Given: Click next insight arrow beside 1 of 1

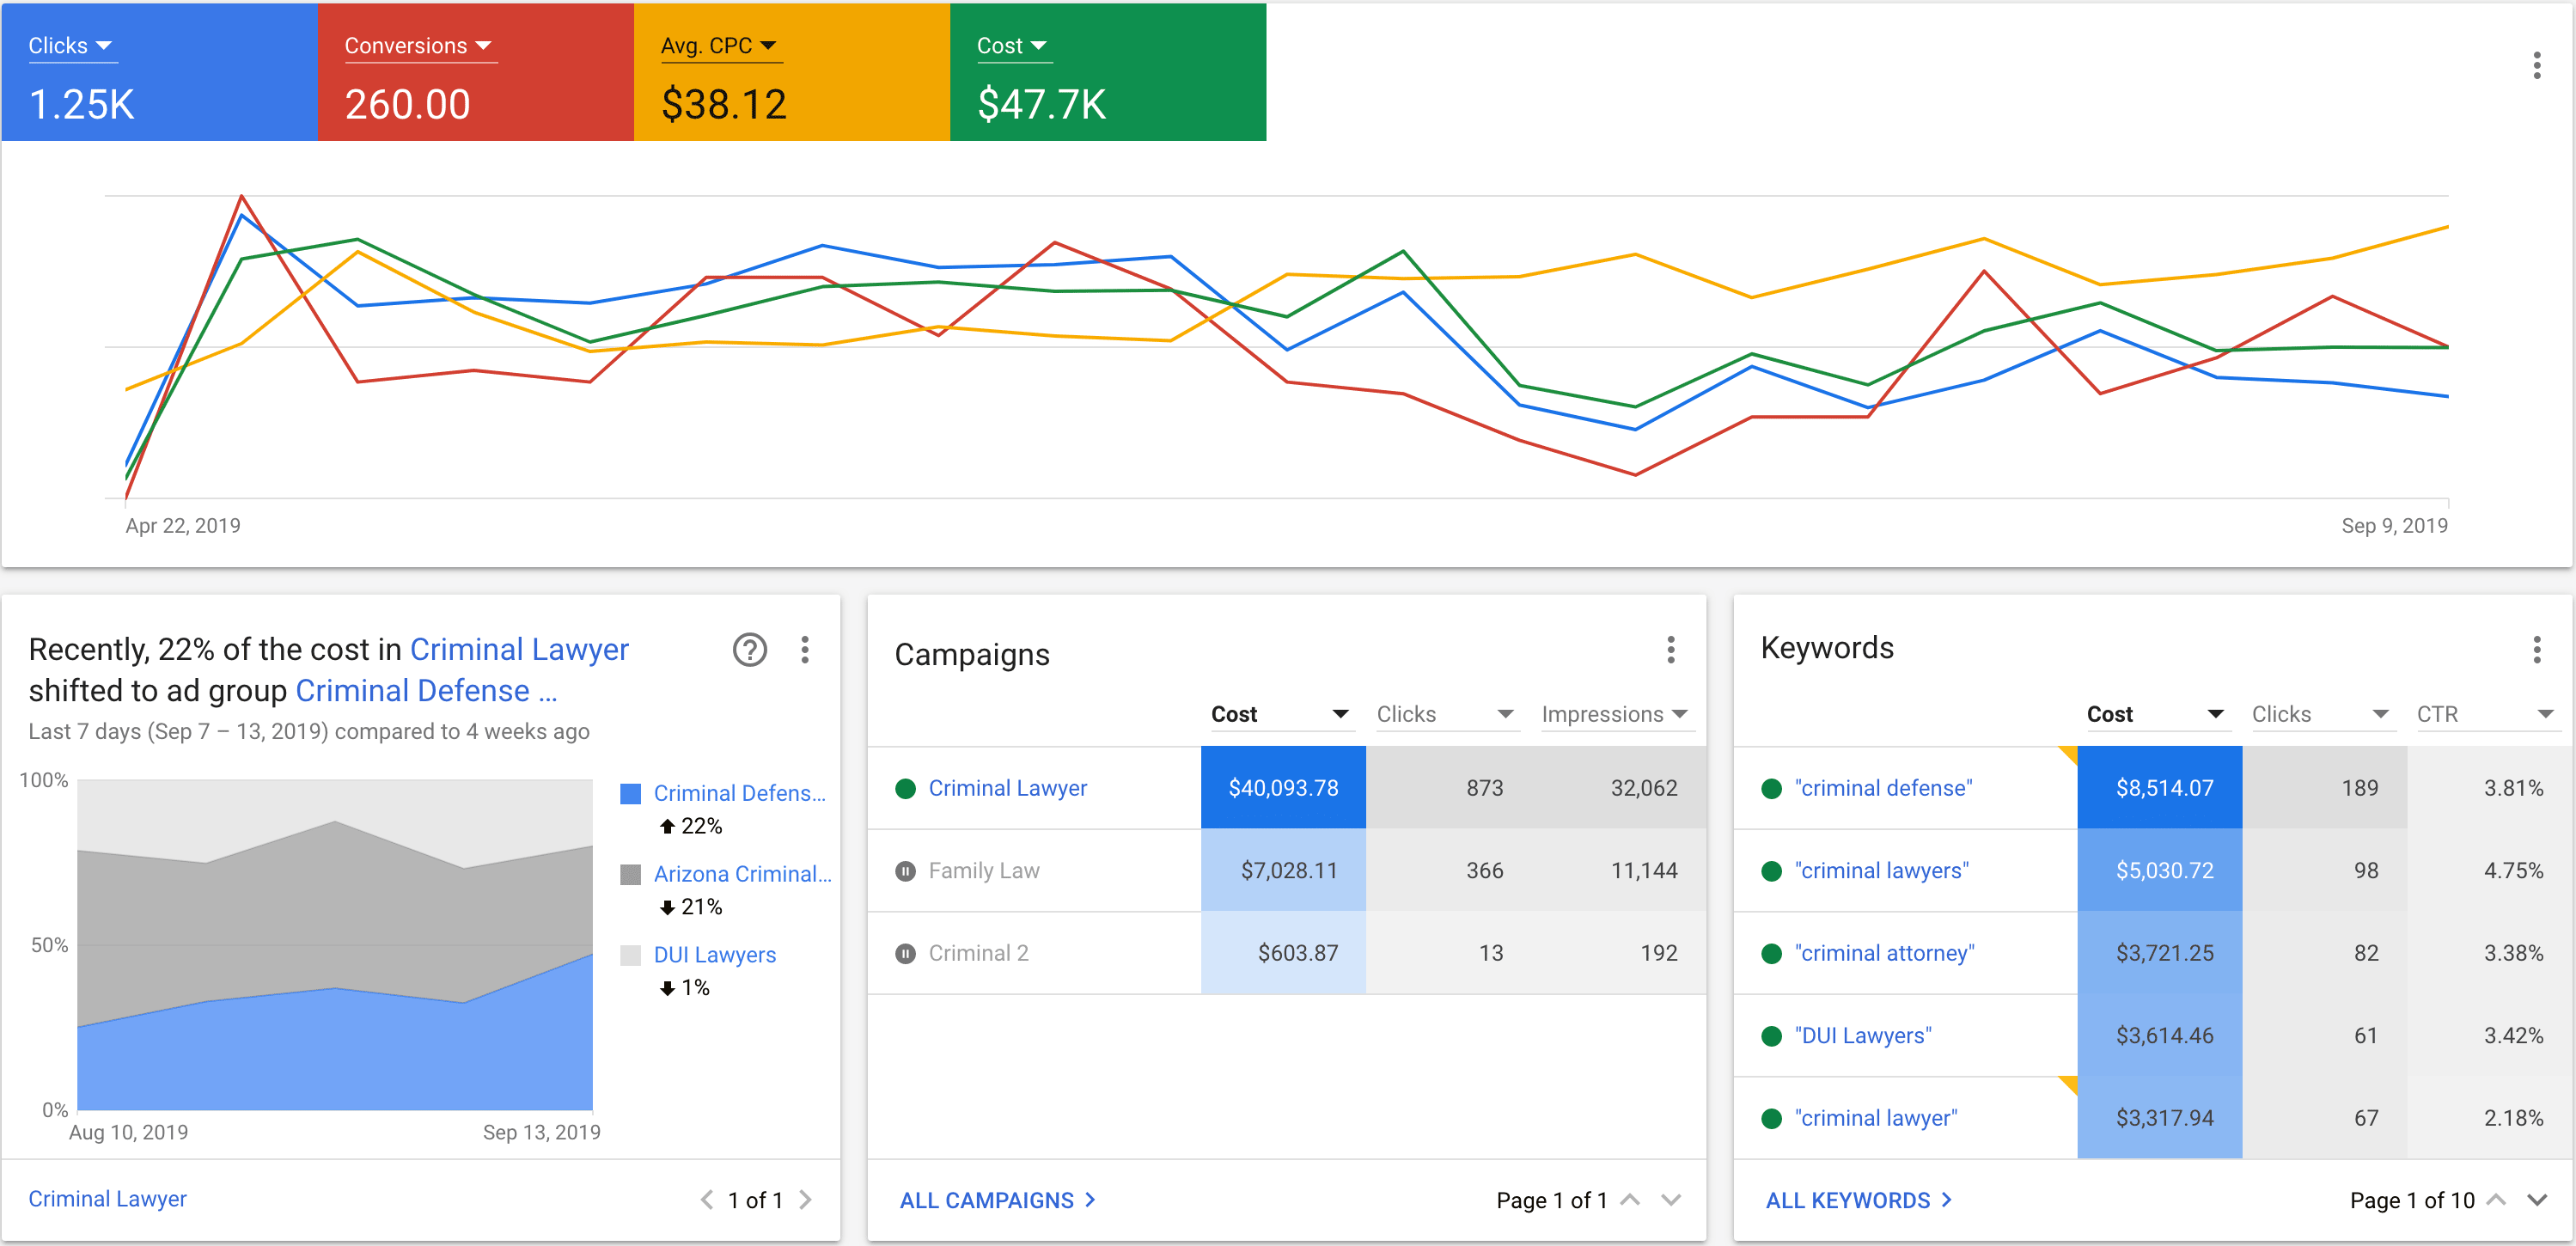Looking at the screenshot, I should [806, 1199].
